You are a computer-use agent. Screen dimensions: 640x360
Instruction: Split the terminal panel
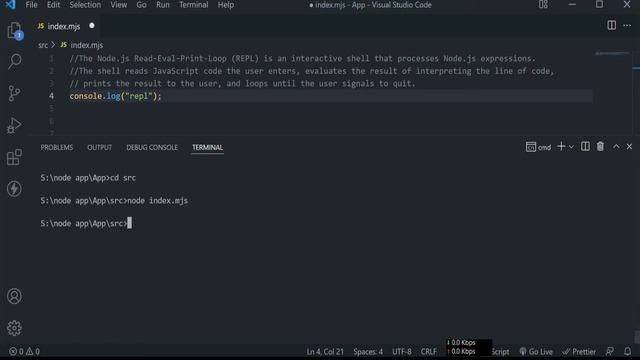pos(585,147)
